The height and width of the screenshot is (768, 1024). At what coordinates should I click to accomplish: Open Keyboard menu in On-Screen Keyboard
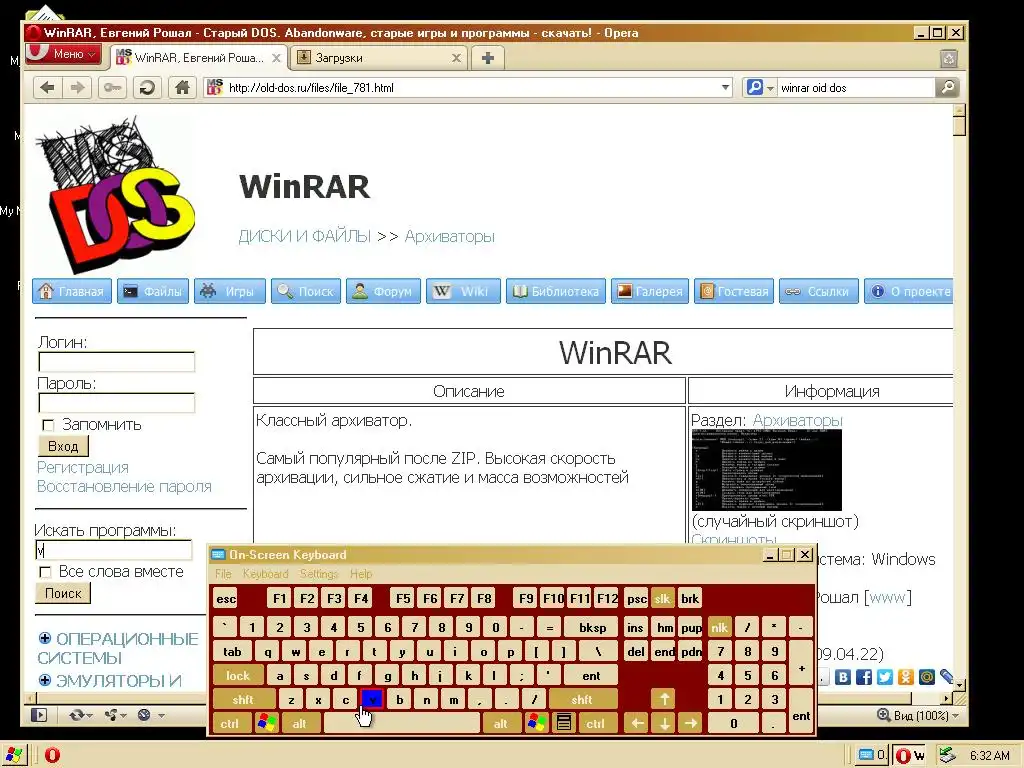click(x=265, y=574)
